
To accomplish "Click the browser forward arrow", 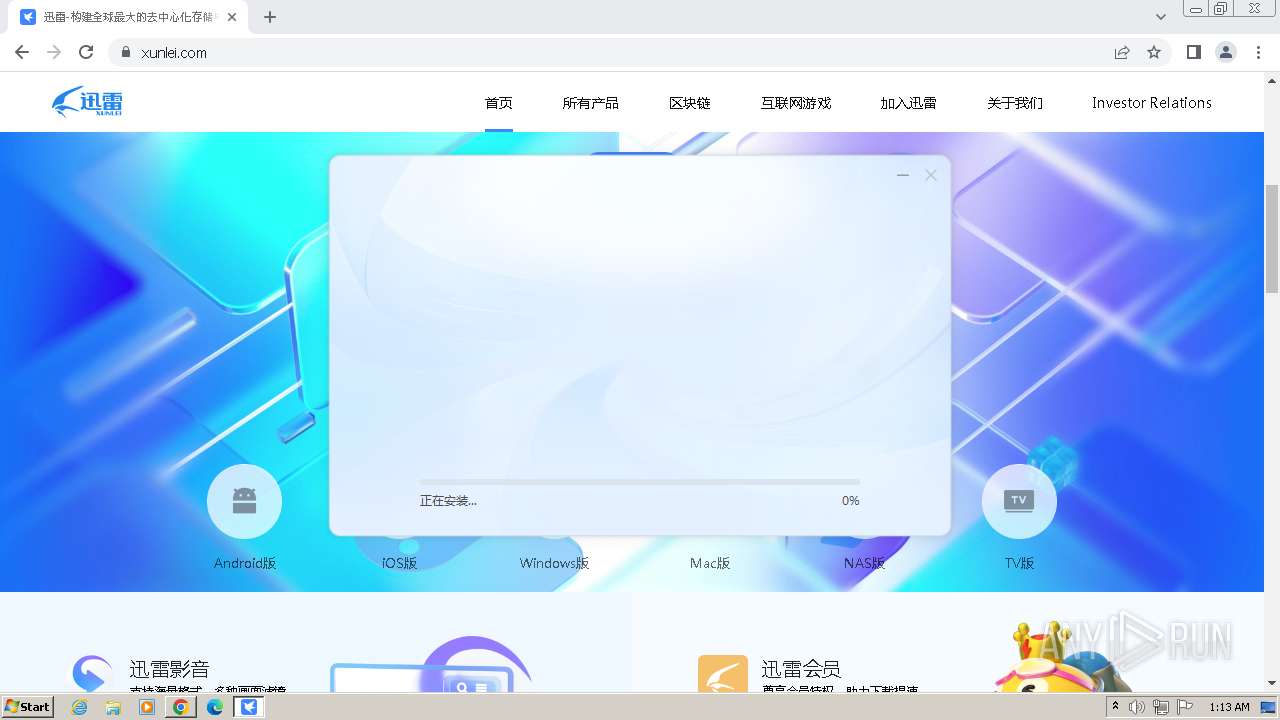I will pyautogui.click(x=54, y=53).
